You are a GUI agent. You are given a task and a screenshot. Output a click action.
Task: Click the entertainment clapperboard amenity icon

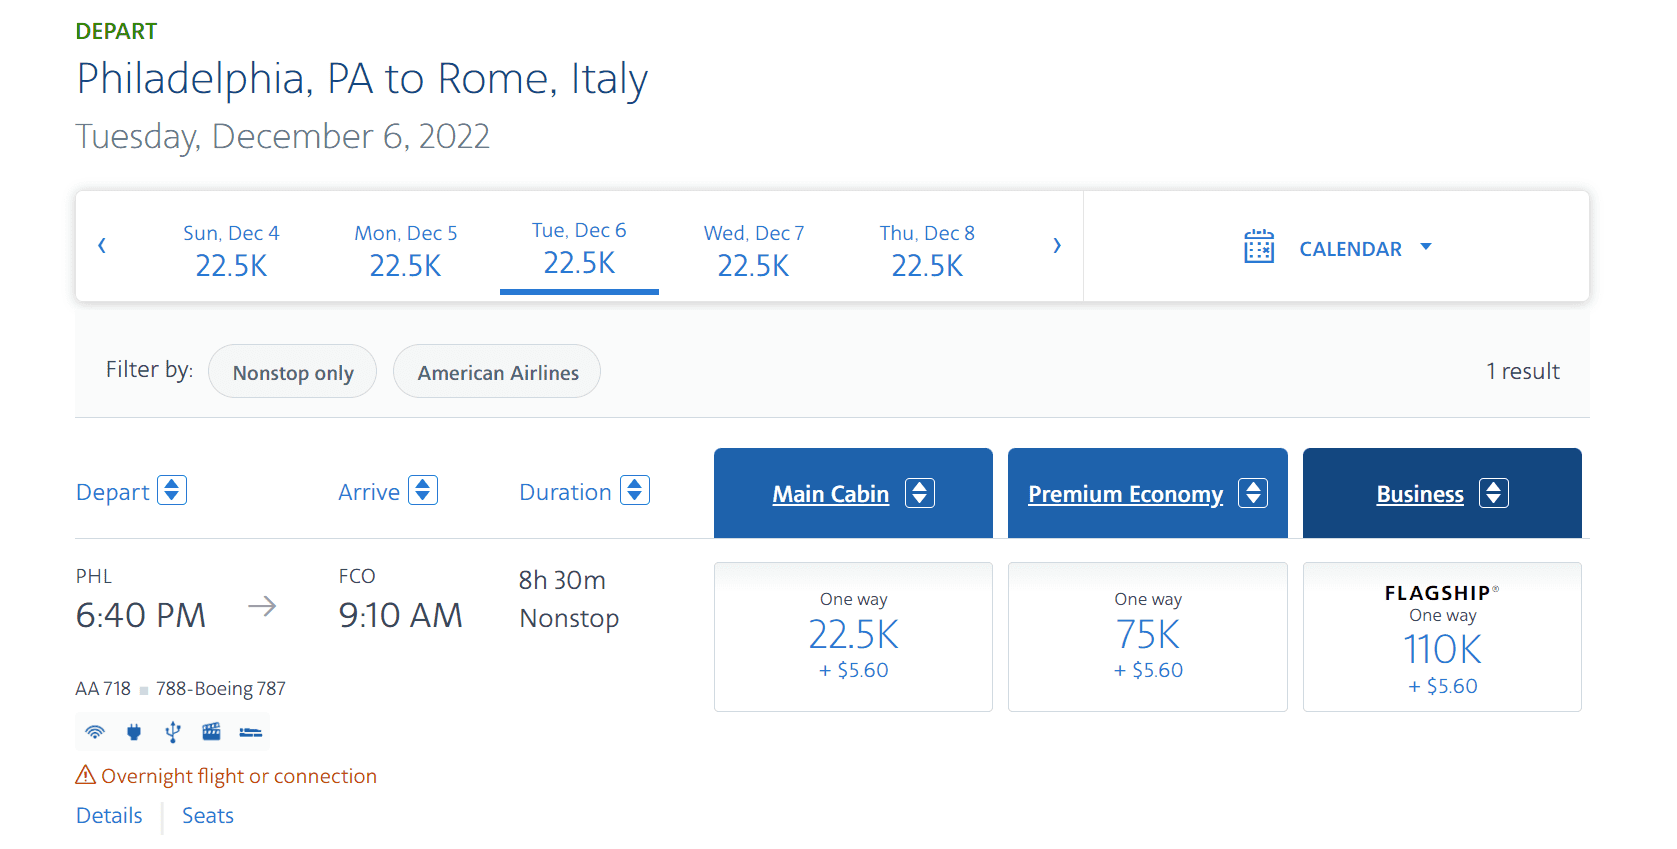(x=211, y=731)
